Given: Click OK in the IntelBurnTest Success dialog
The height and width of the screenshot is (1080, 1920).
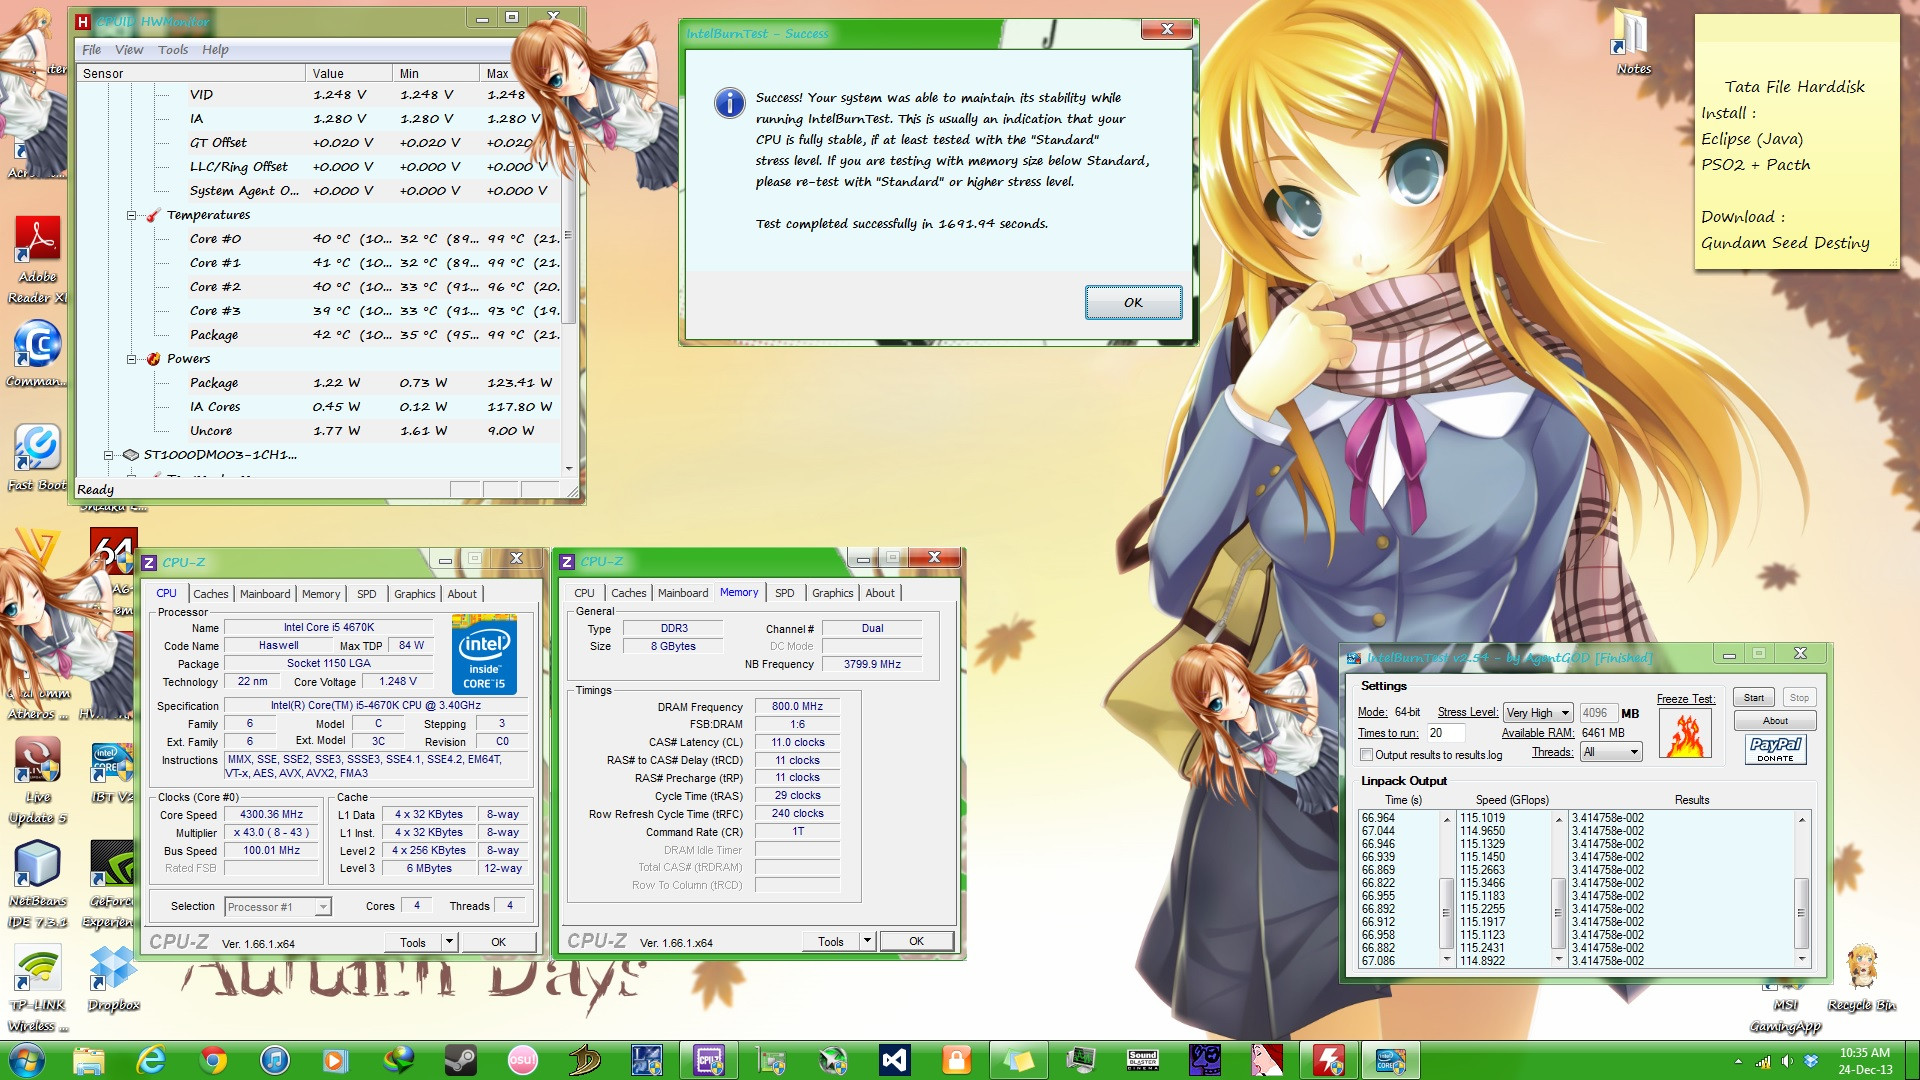Looking at the screenshot, I should pyautogui.click(x=1133, y=302).
